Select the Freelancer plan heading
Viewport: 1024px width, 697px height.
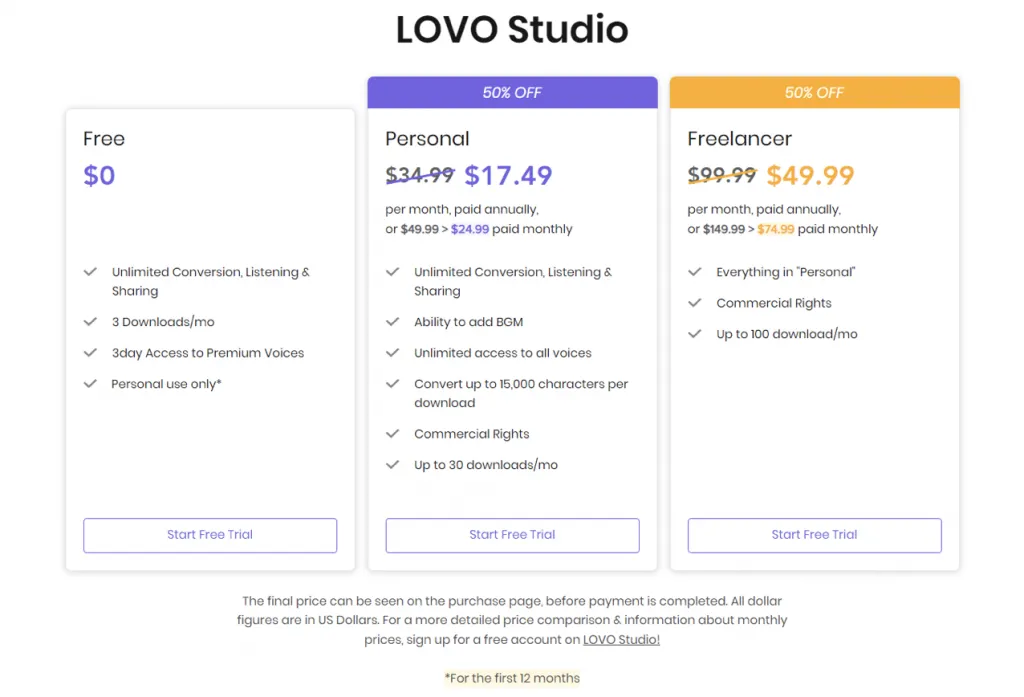click(x=740, y=139)
